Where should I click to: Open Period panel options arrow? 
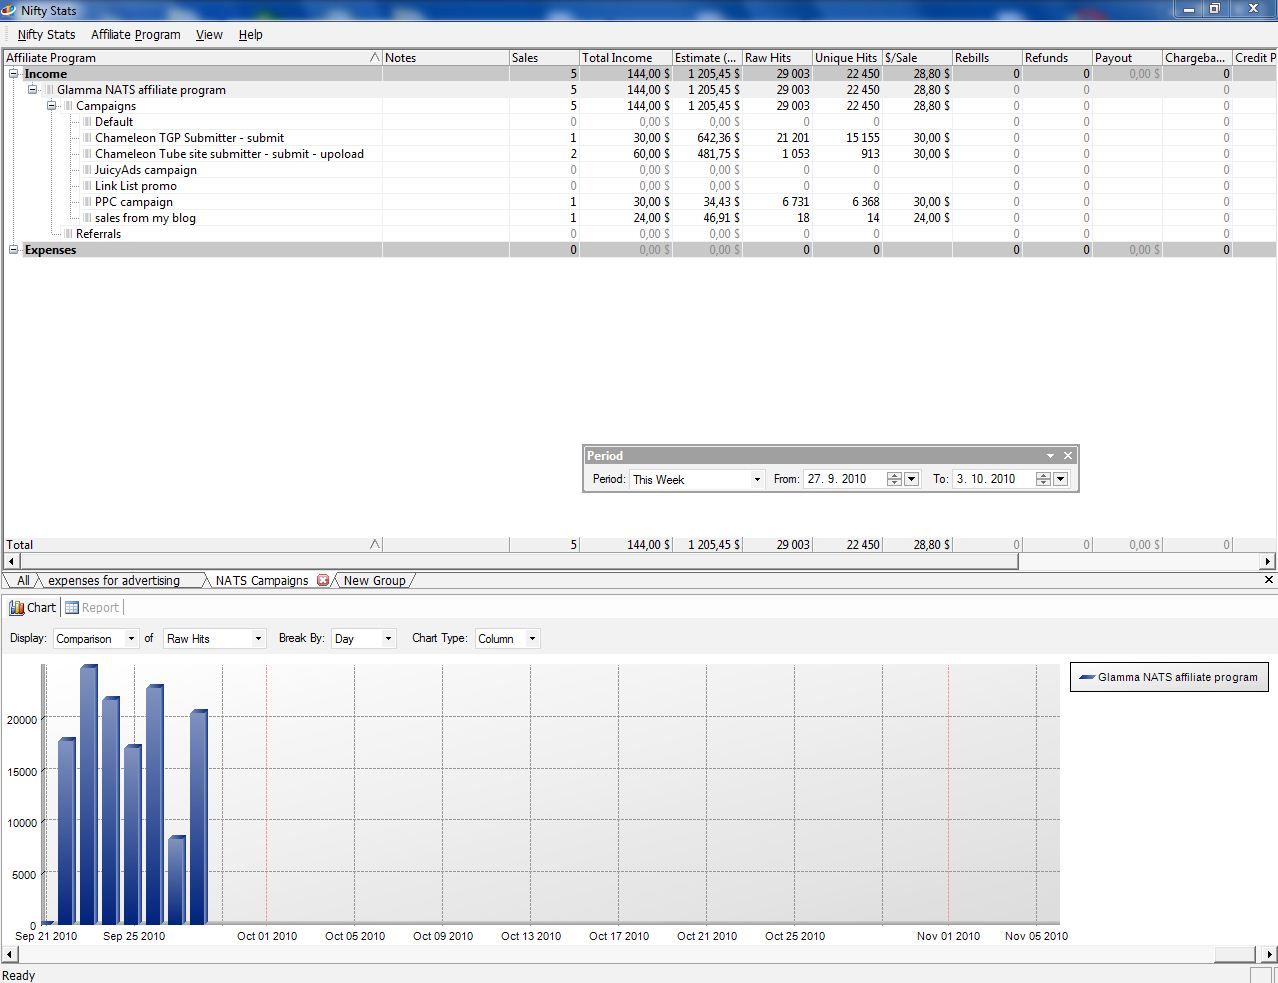1050,456
